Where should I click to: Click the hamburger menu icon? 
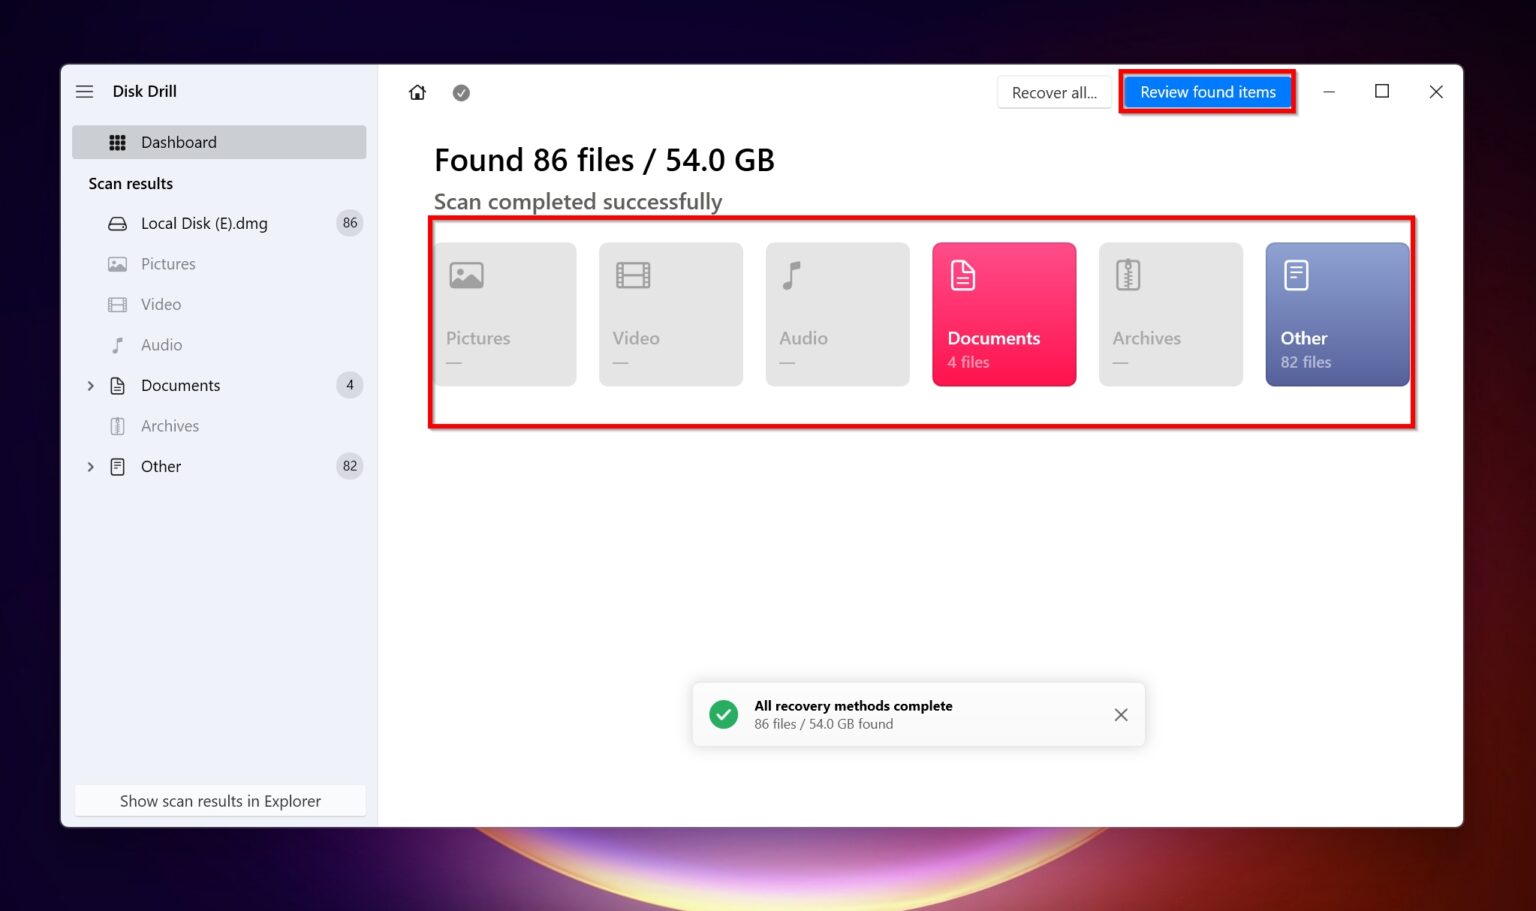tap(84, 90)
